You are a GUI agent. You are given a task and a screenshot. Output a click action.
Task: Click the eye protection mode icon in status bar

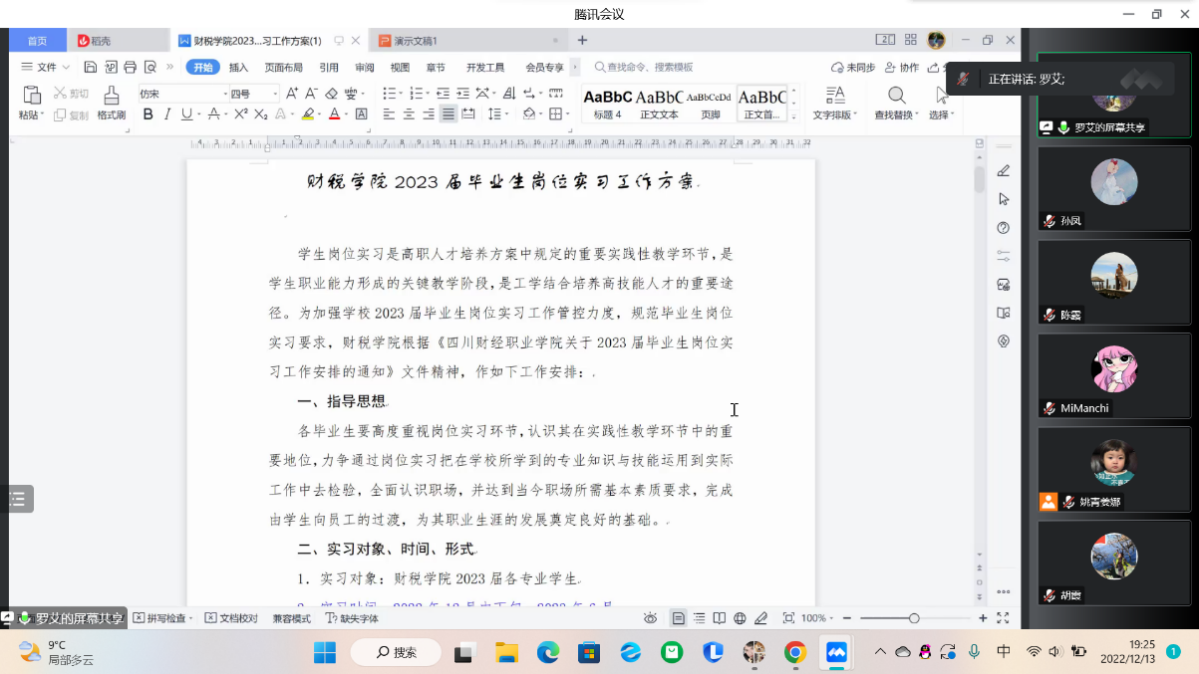click(x=651, y=618)
